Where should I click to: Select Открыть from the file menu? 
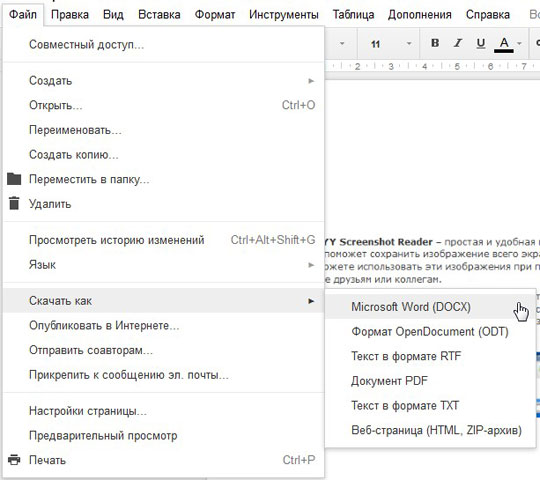coord(164,105)
